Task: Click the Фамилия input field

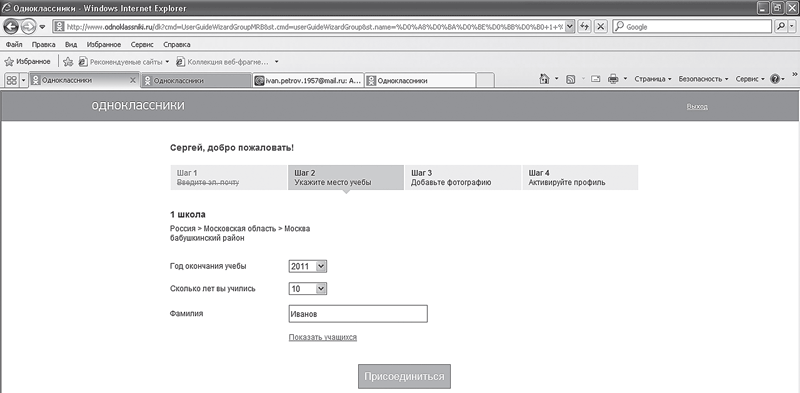Action: click(358, 314)
